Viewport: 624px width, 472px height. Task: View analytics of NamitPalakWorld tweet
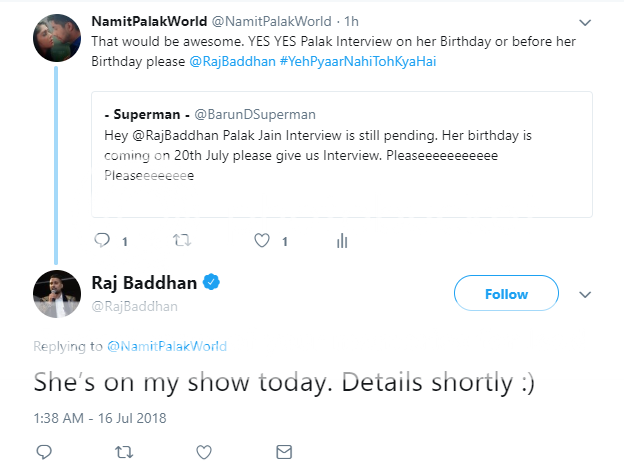coord(341,240)
